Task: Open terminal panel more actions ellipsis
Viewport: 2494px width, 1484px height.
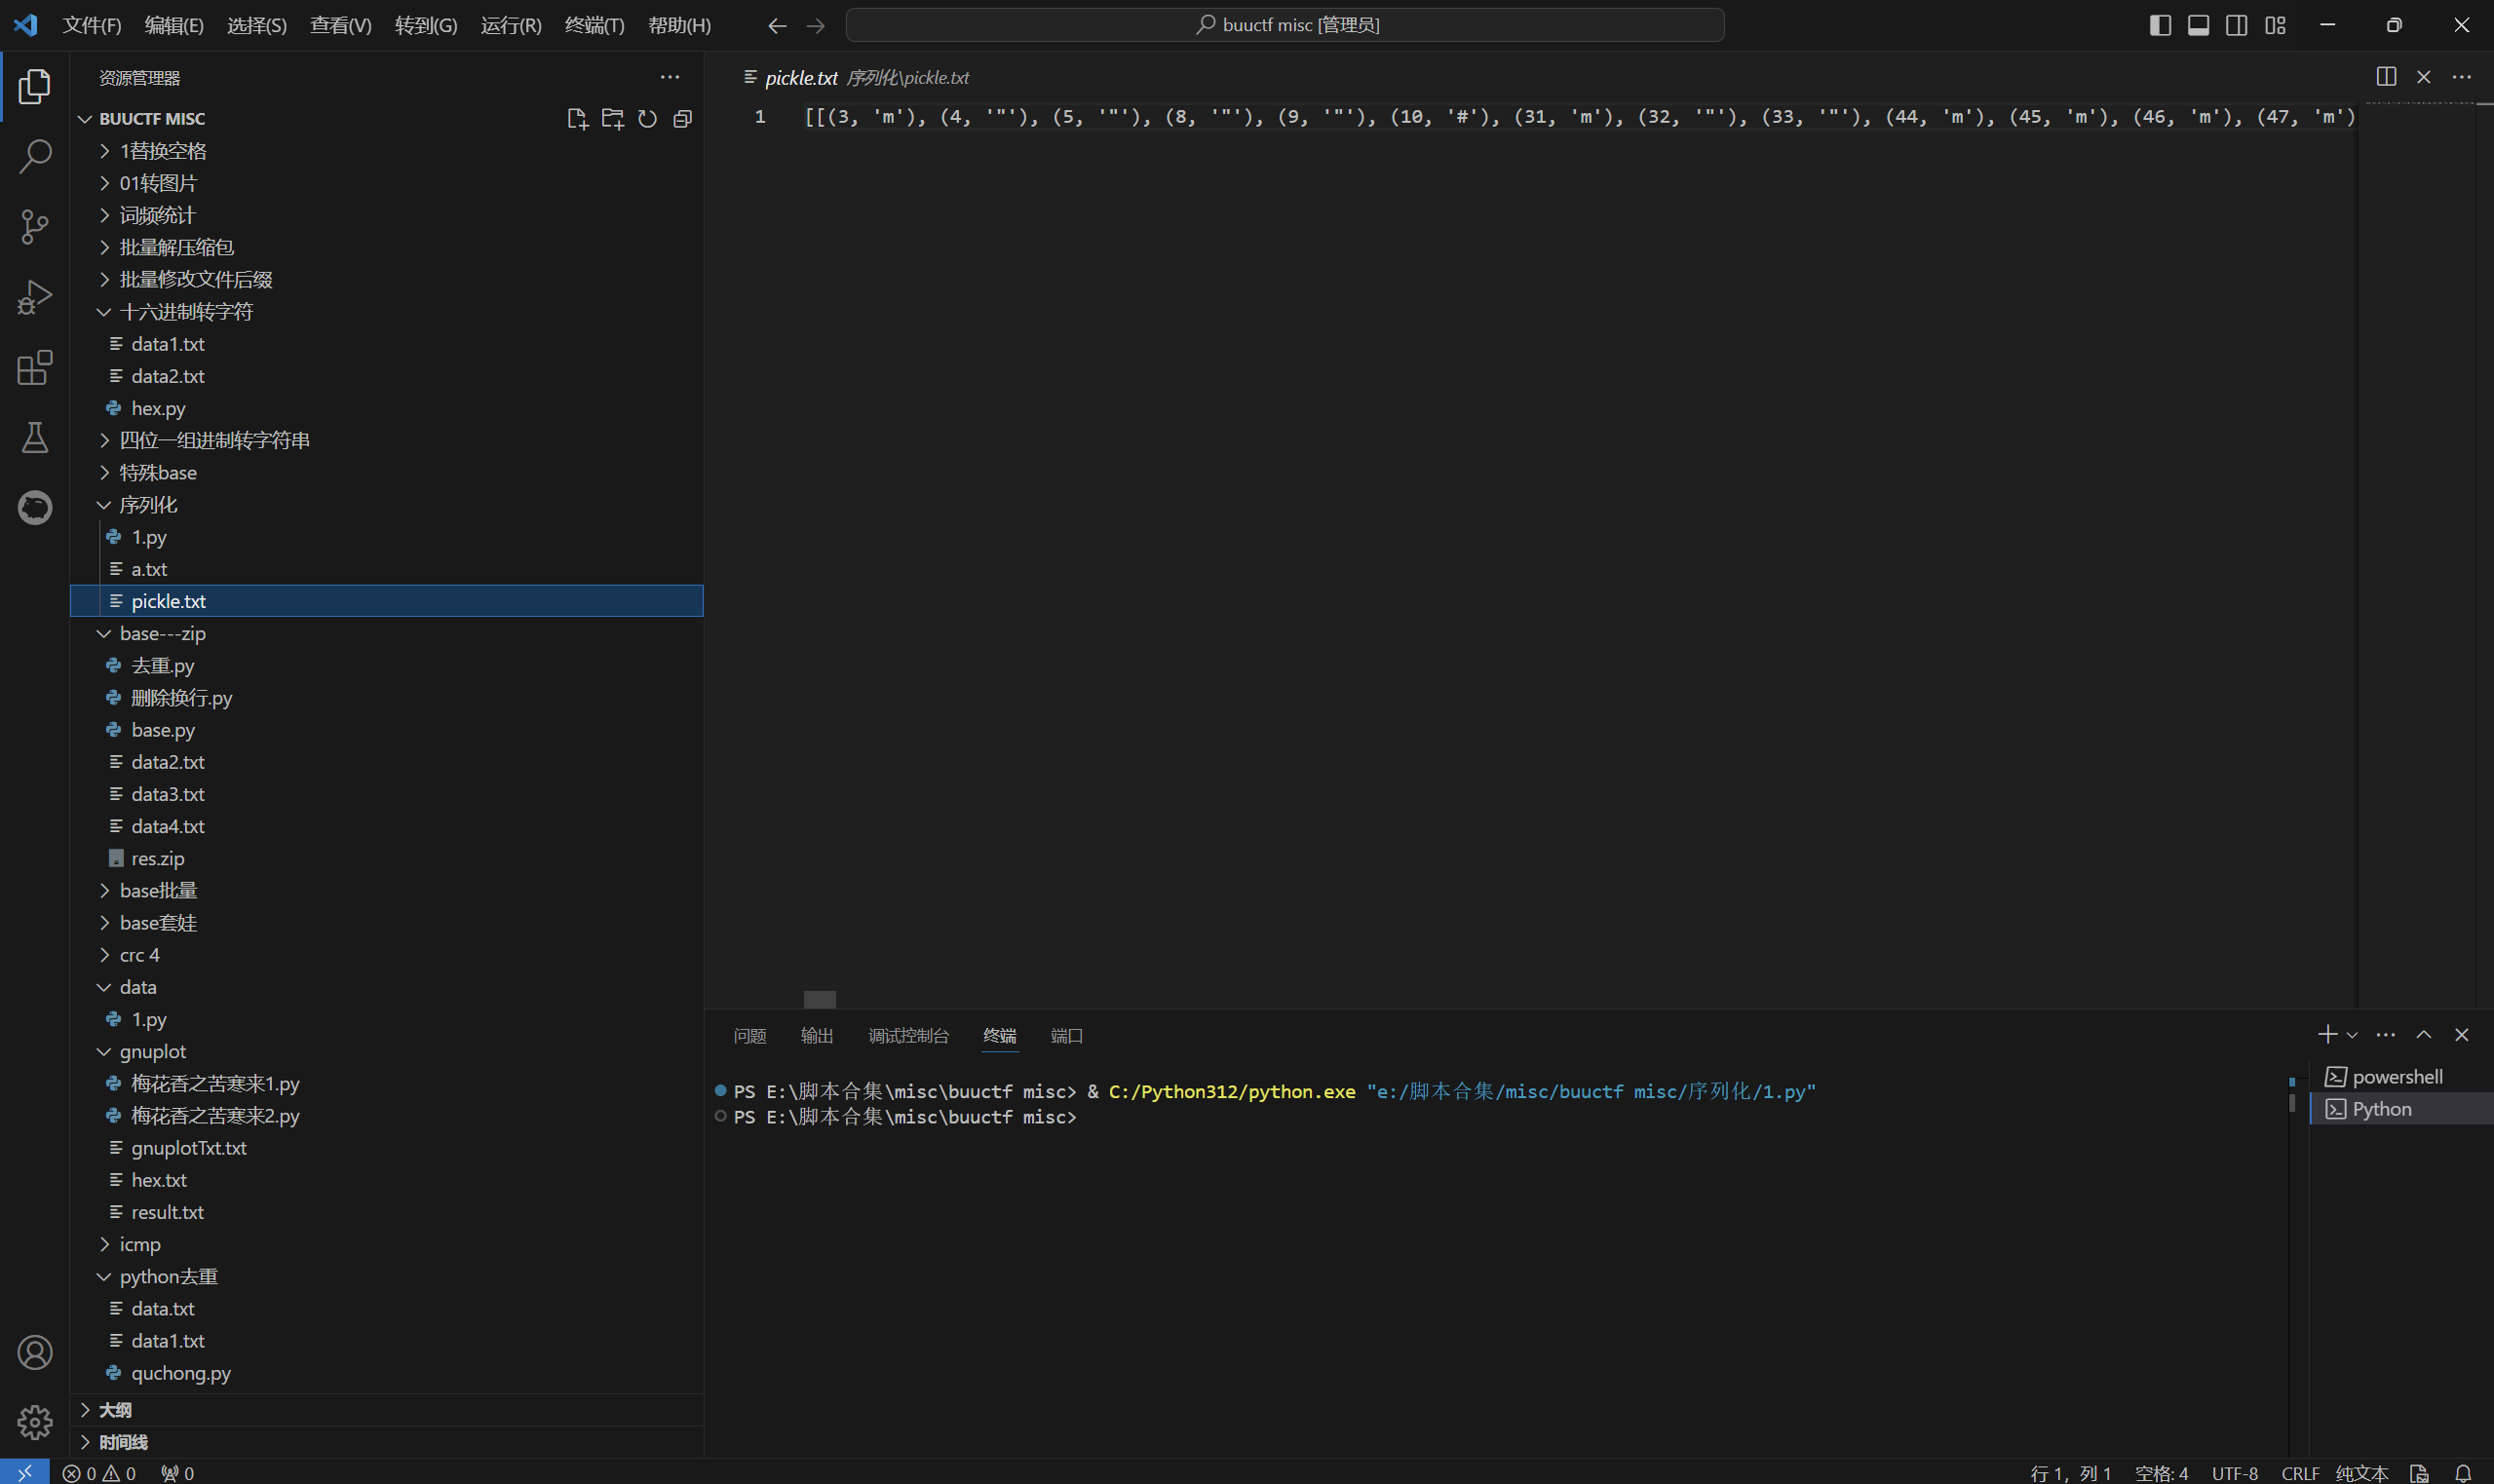Action: coord(2386,1035)
